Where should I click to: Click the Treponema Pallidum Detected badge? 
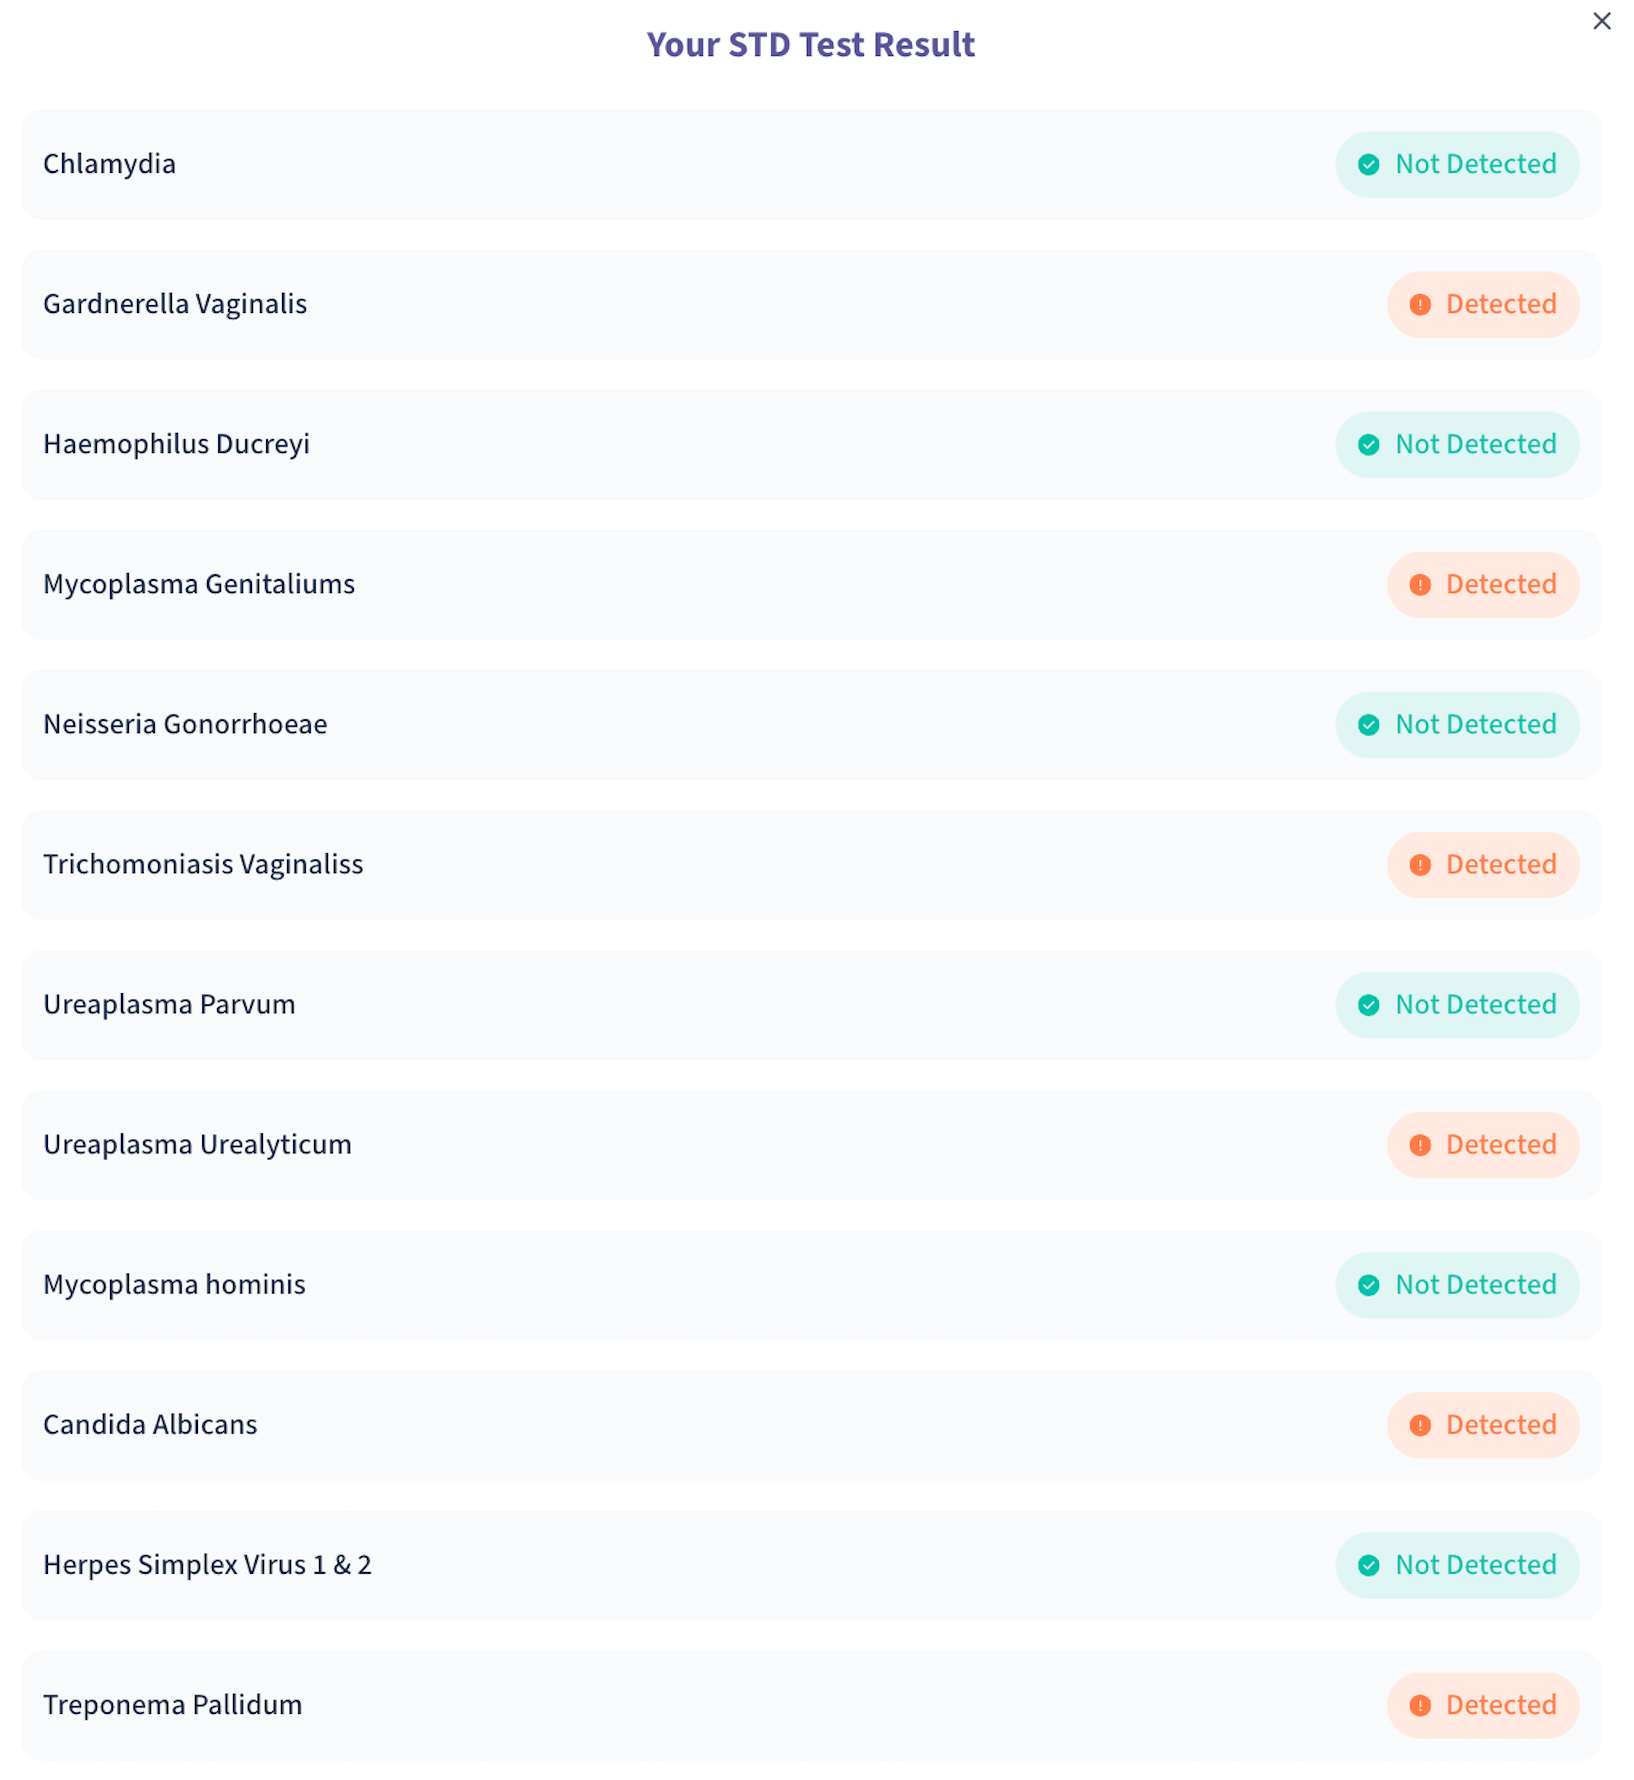tap(1483, 1705)
